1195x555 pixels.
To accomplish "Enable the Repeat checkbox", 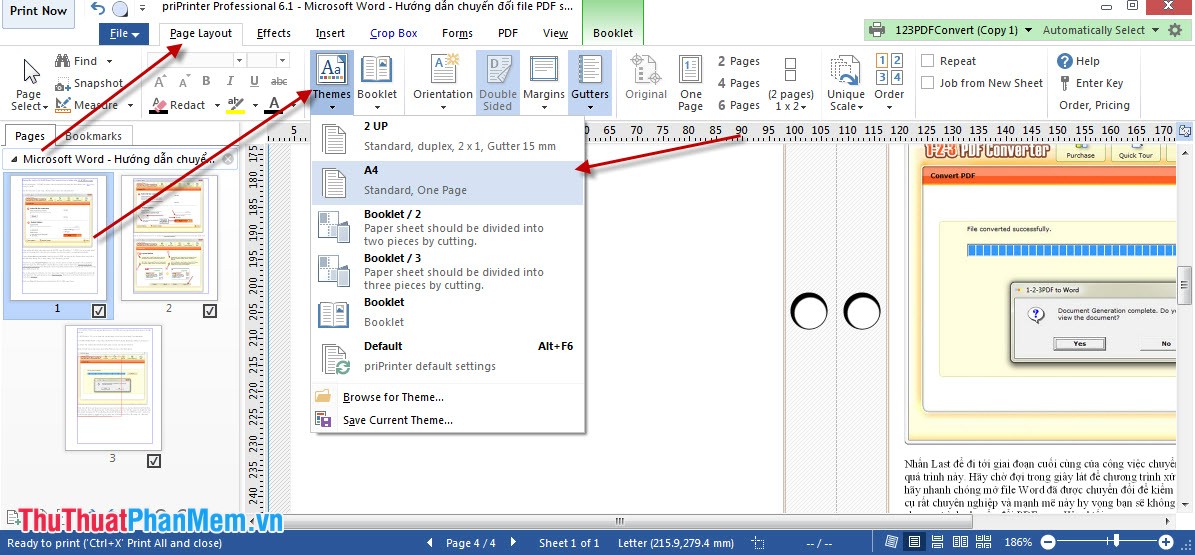I will [x=928, y=61].
